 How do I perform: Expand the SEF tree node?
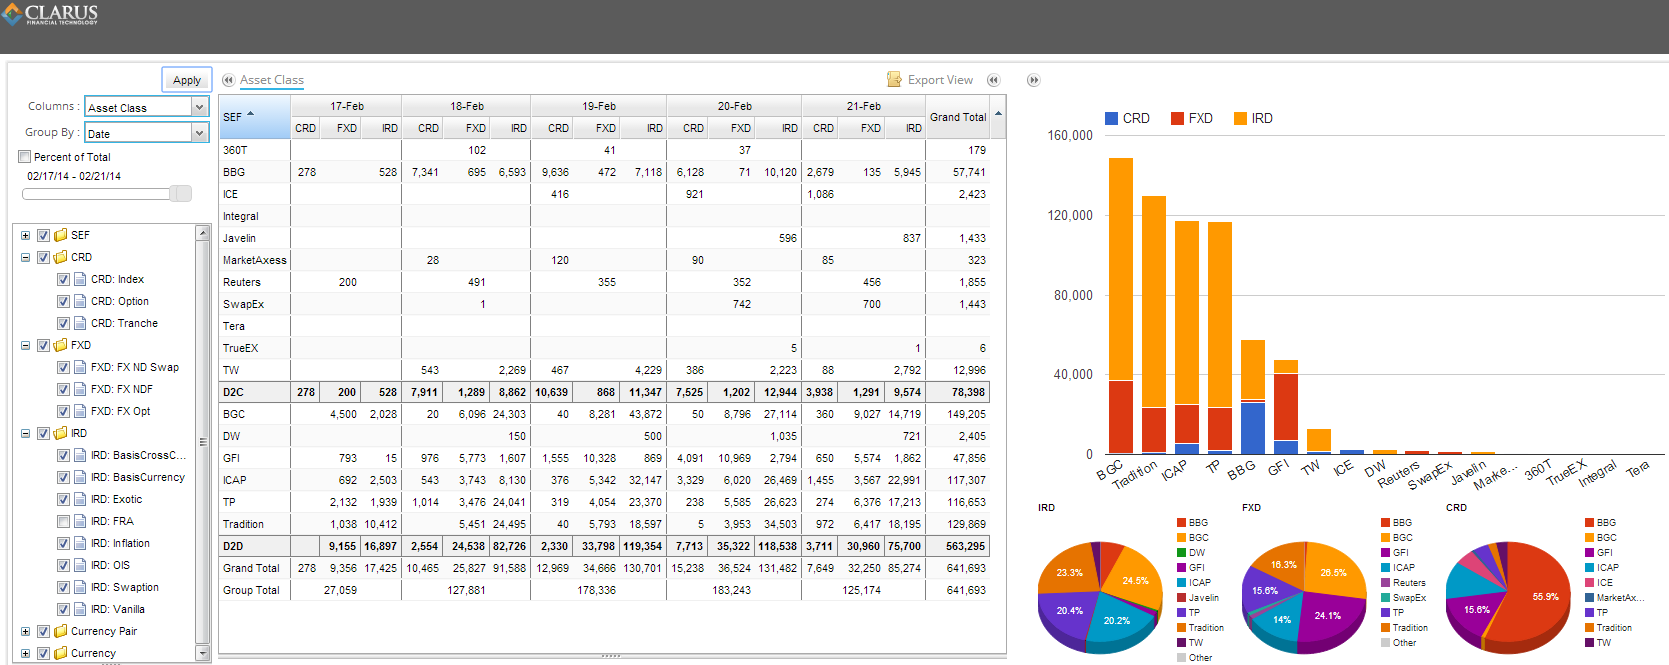pos(25,235)
